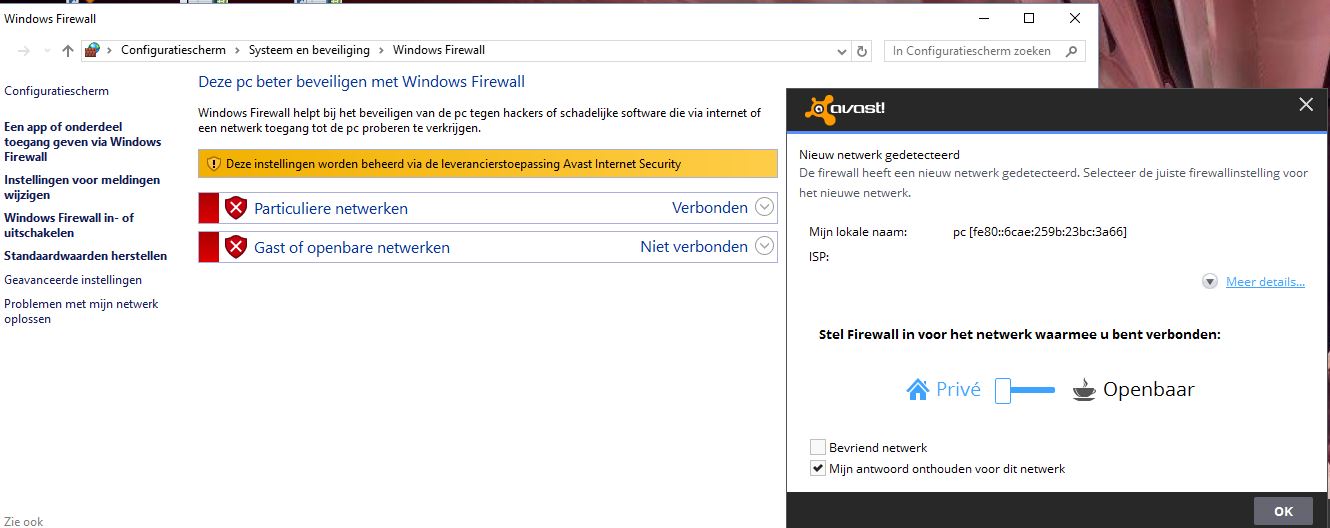
Task: Open Configuratiescherm link in left sidebar
Action: click(x=57, y=91)
